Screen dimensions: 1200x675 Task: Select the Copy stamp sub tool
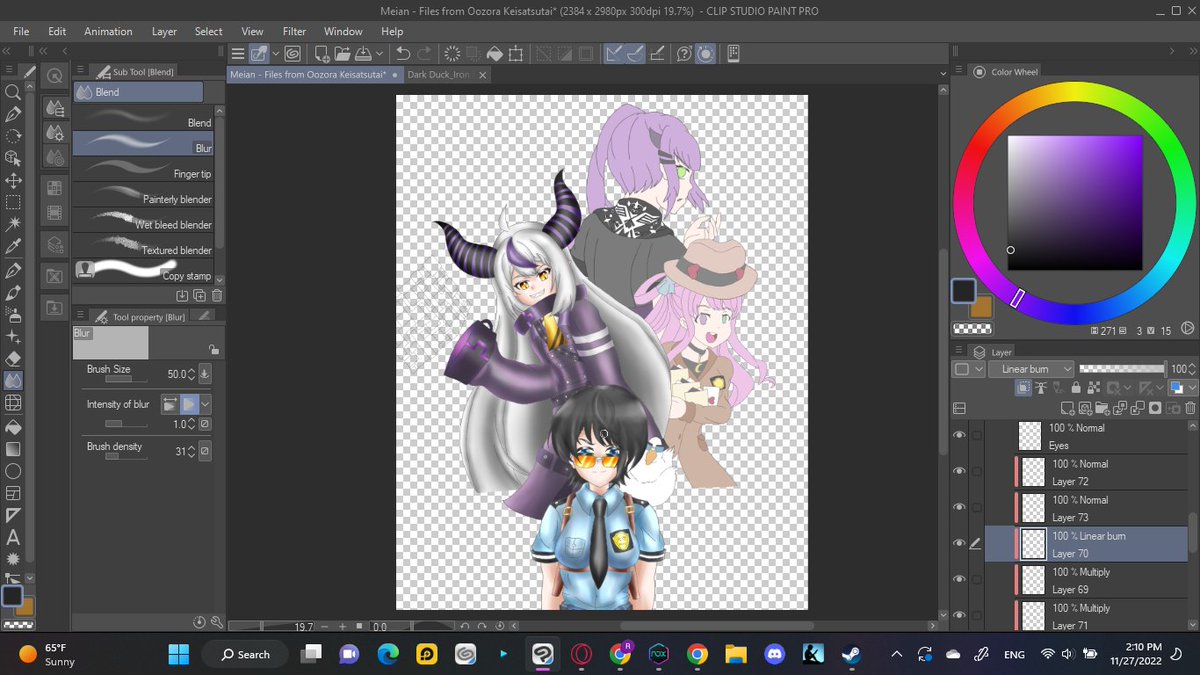[143, 270]
